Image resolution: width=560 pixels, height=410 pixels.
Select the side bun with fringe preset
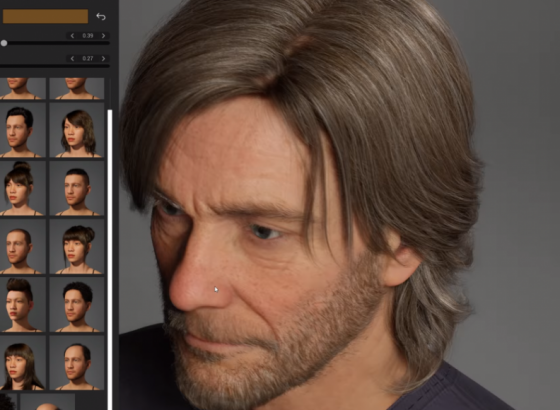pos(77,247)
